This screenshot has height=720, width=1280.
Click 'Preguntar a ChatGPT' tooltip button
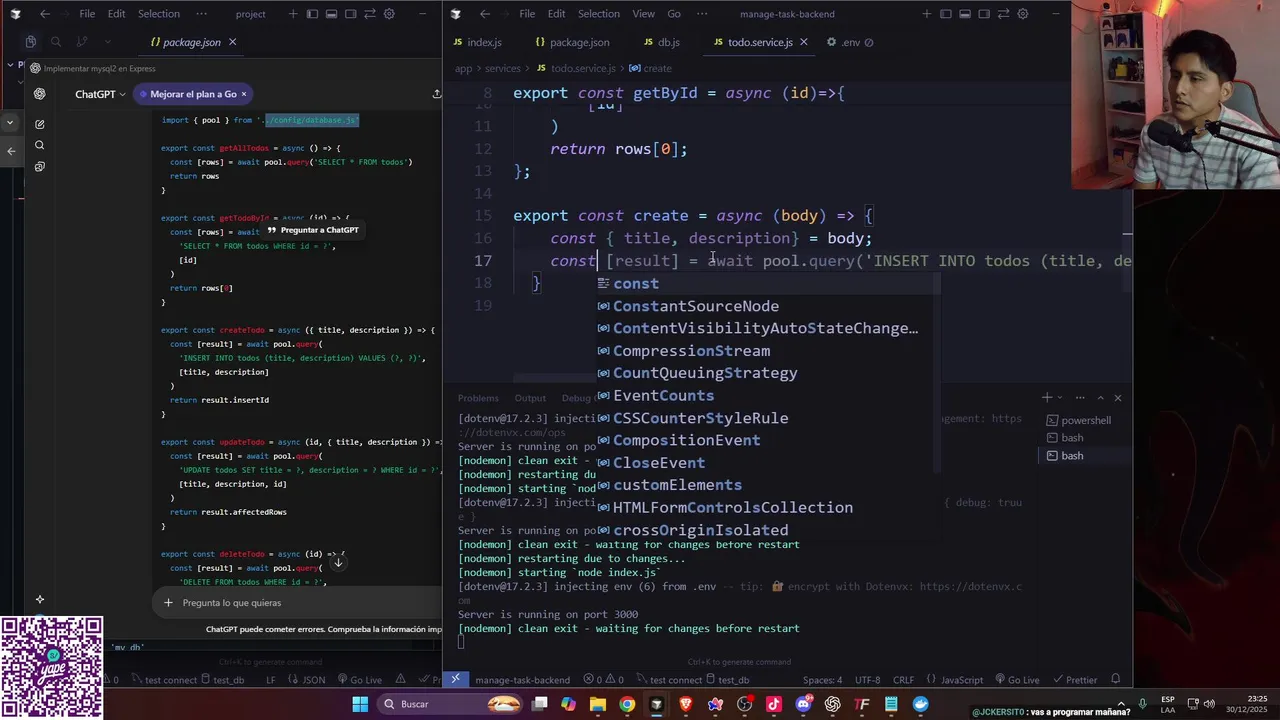click(x=313, y=230)
